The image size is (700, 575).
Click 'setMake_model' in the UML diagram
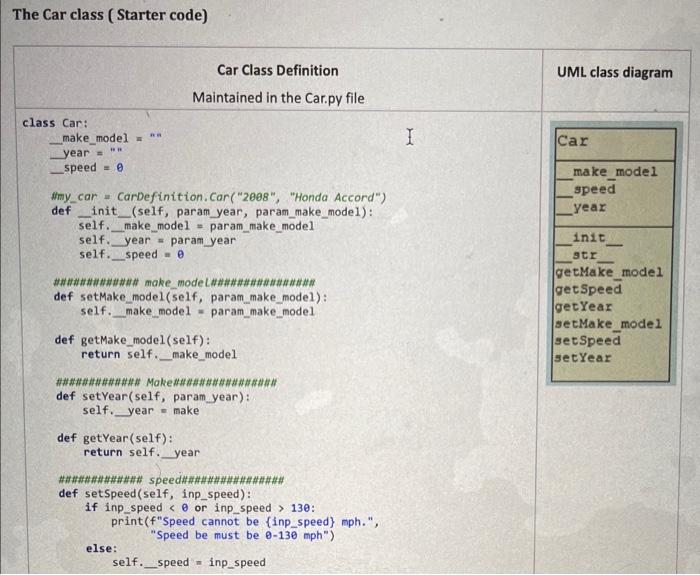(608, 324)
